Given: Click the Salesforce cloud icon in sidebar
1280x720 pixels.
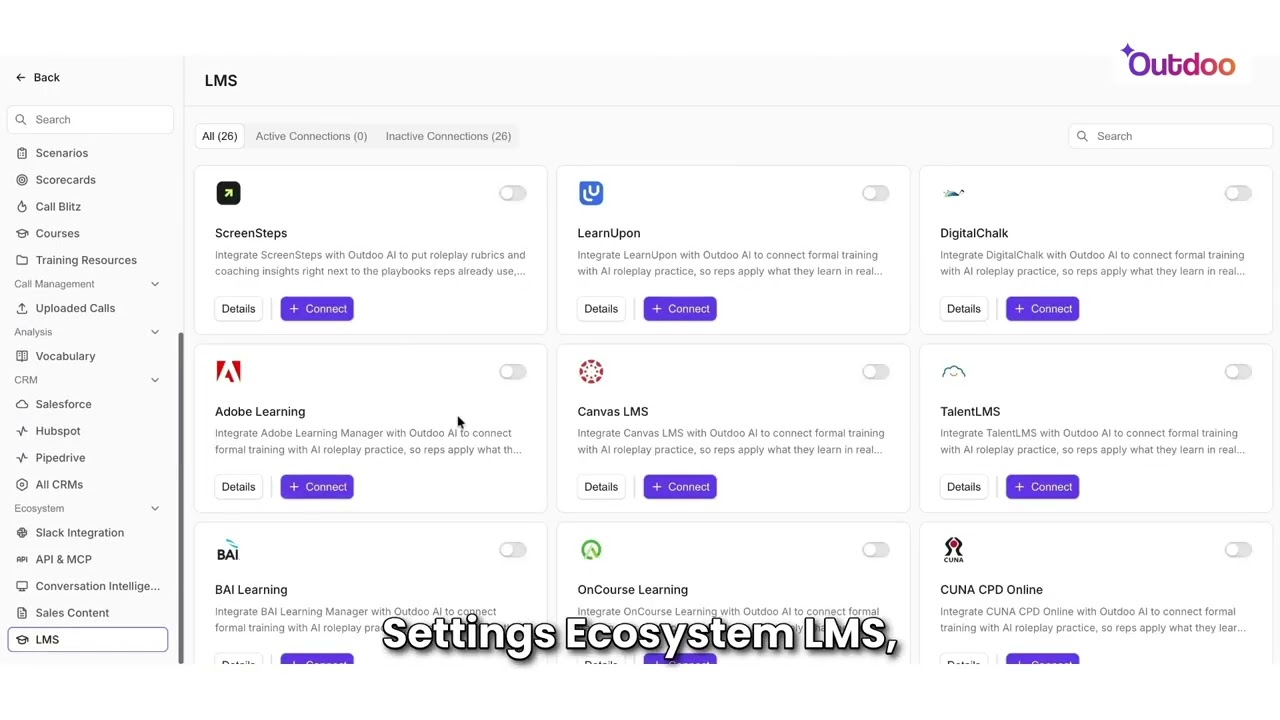Looking at the screenshot, I should click(x=22, y=404).
